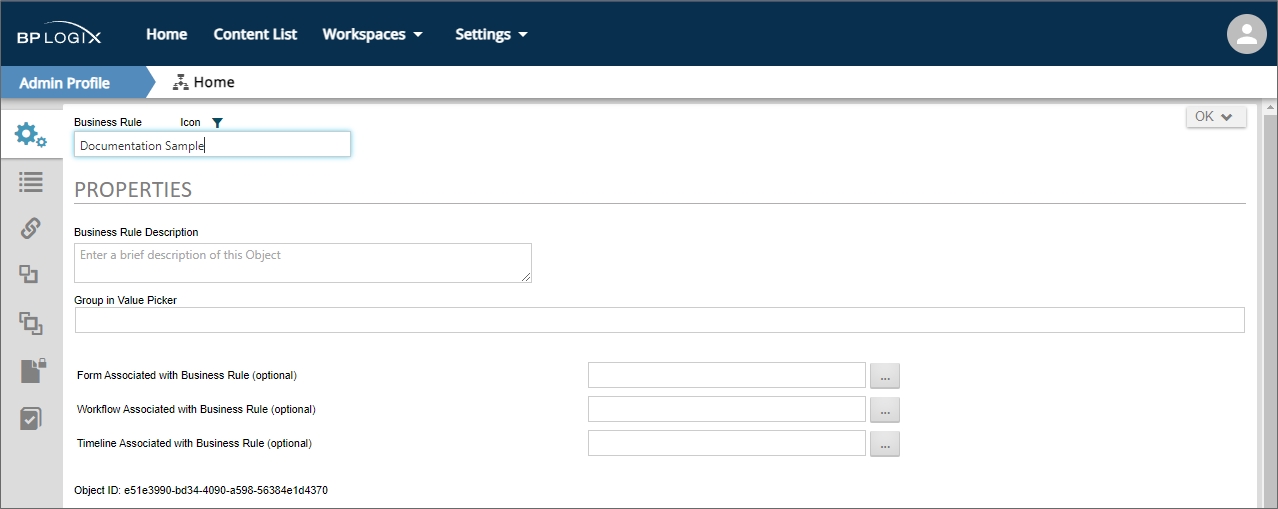Image resolution: width=1278 pixels, height=509 pixels.
Task: Go to Home in top navigation
Action: [166, 34]
